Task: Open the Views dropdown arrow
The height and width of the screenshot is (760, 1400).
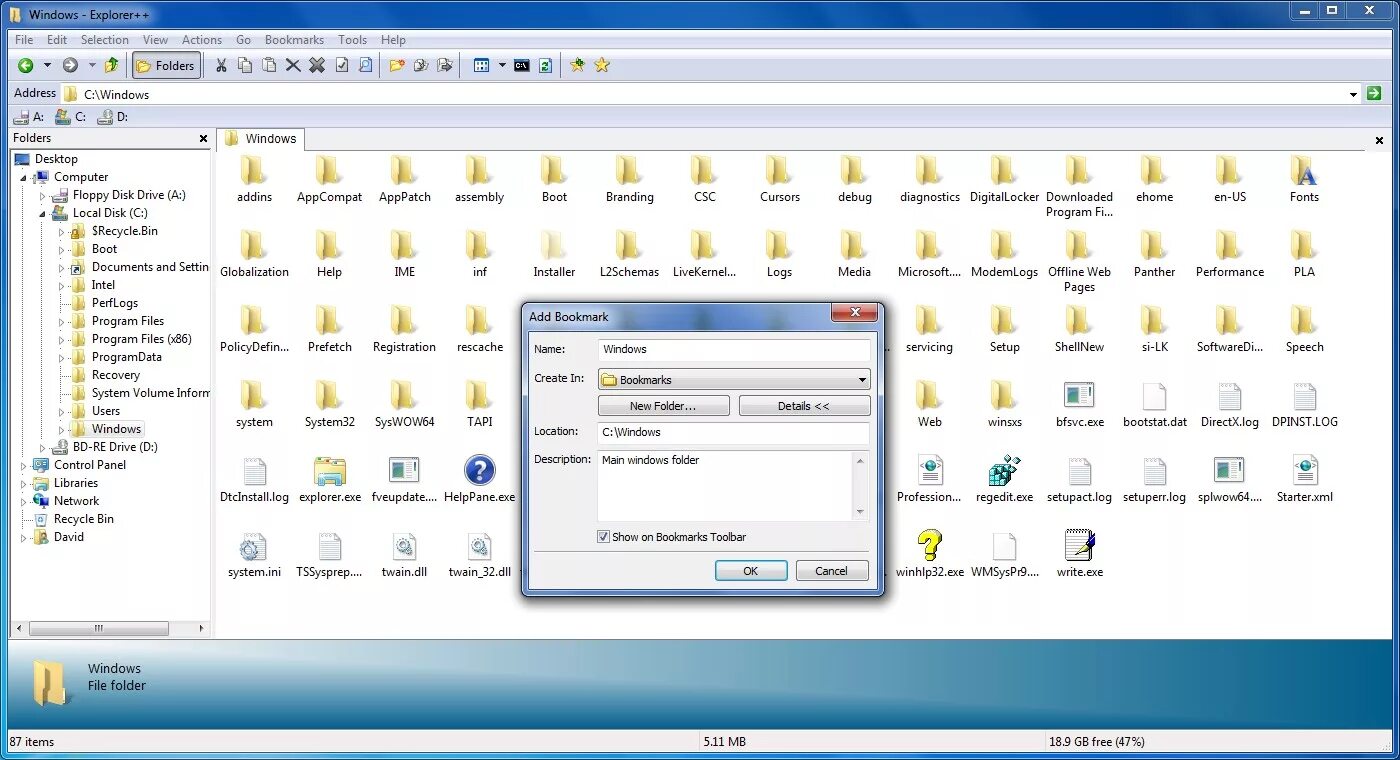Action: click(x=502, y=65)
